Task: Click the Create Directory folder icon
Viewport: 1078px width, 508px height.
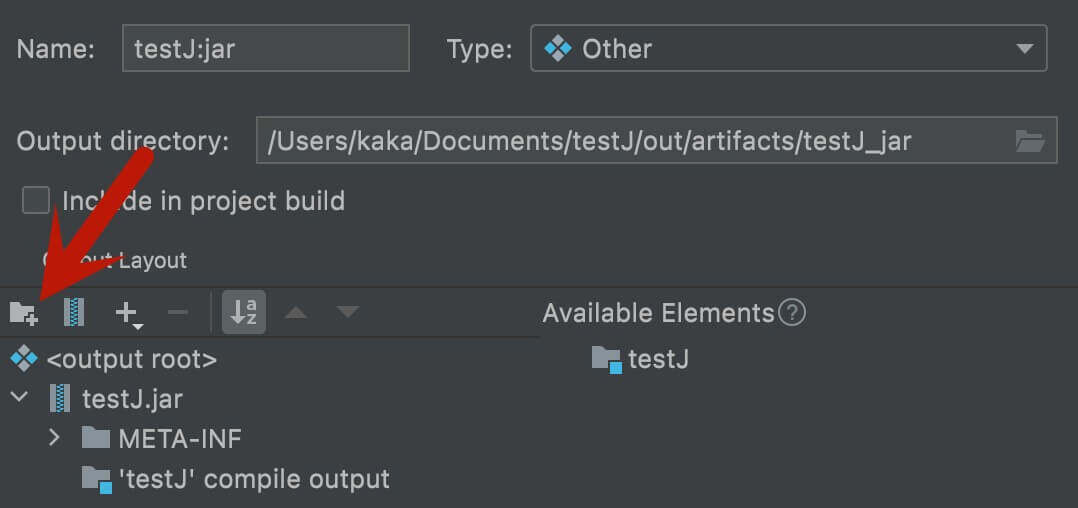Action: (x=23, y=313)
